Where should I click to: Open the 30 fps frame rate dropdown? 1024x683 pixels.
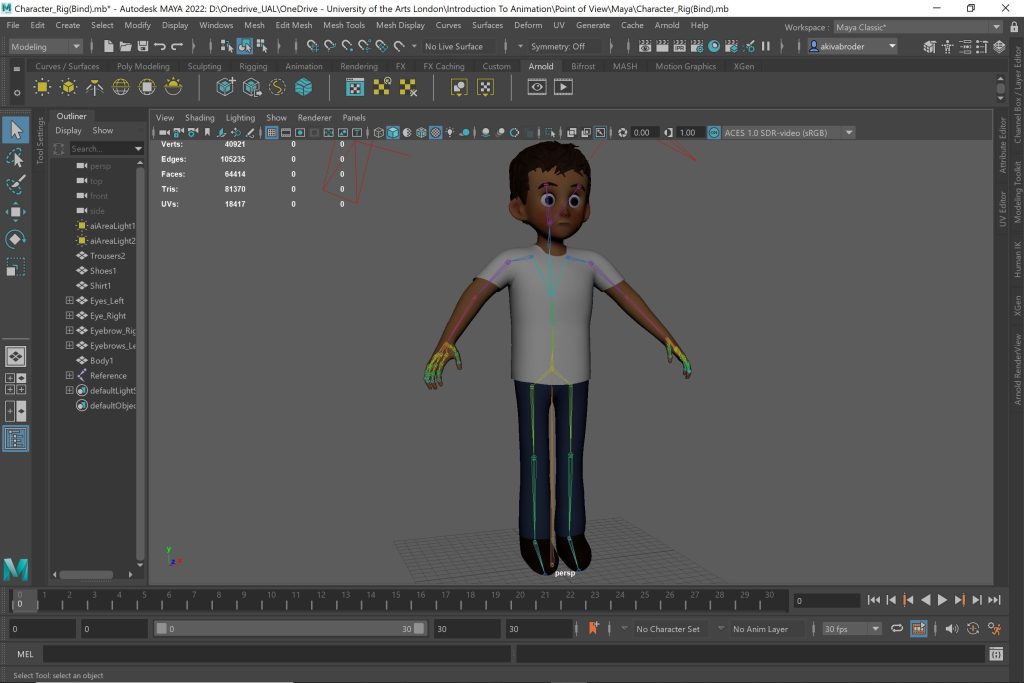852,629
